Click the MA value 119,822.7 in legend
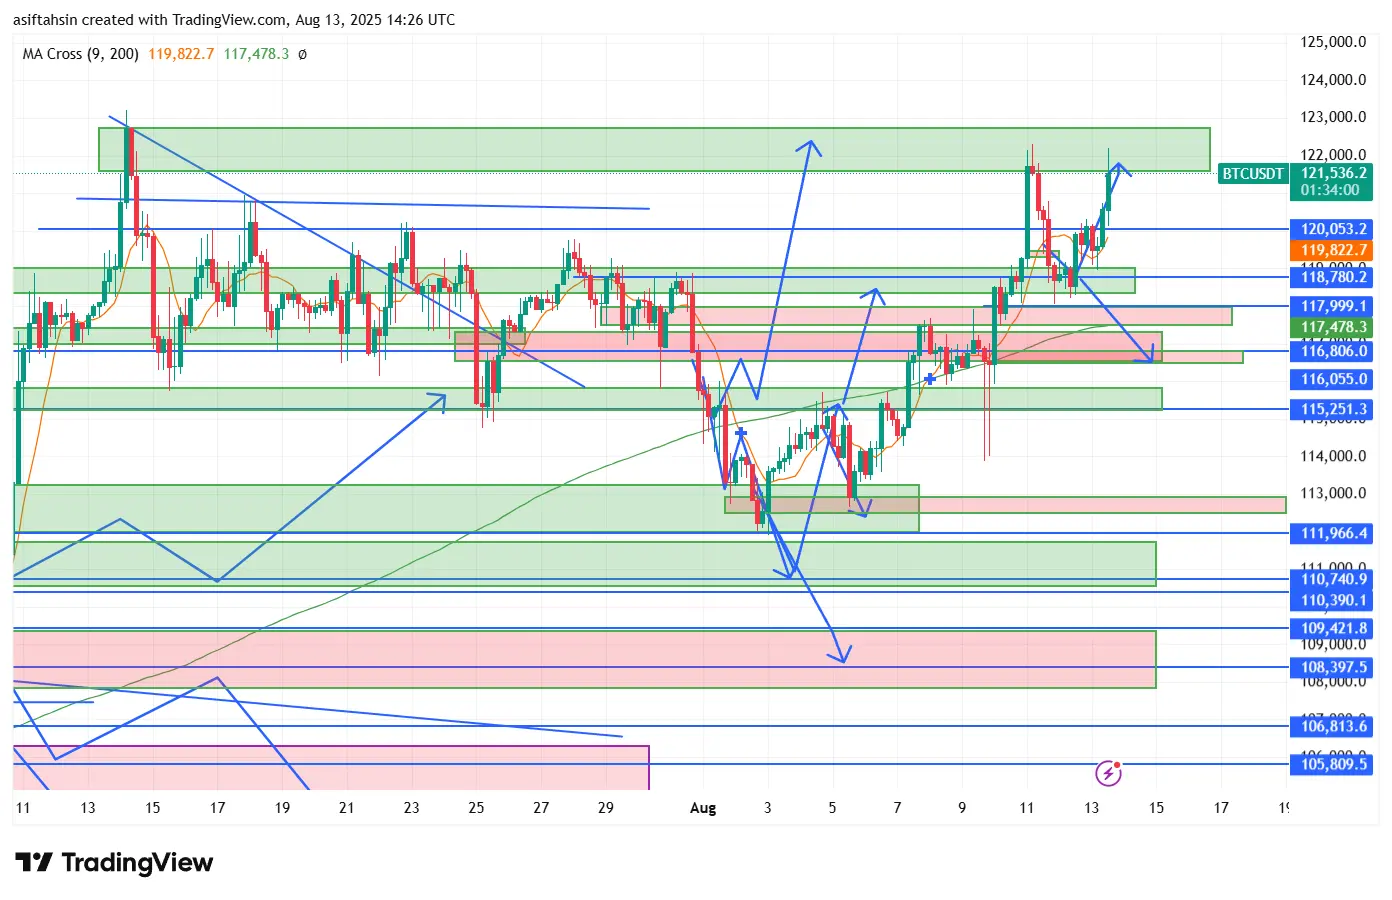The height and width of the screenshot is (900, 1392). click(181, 54)
